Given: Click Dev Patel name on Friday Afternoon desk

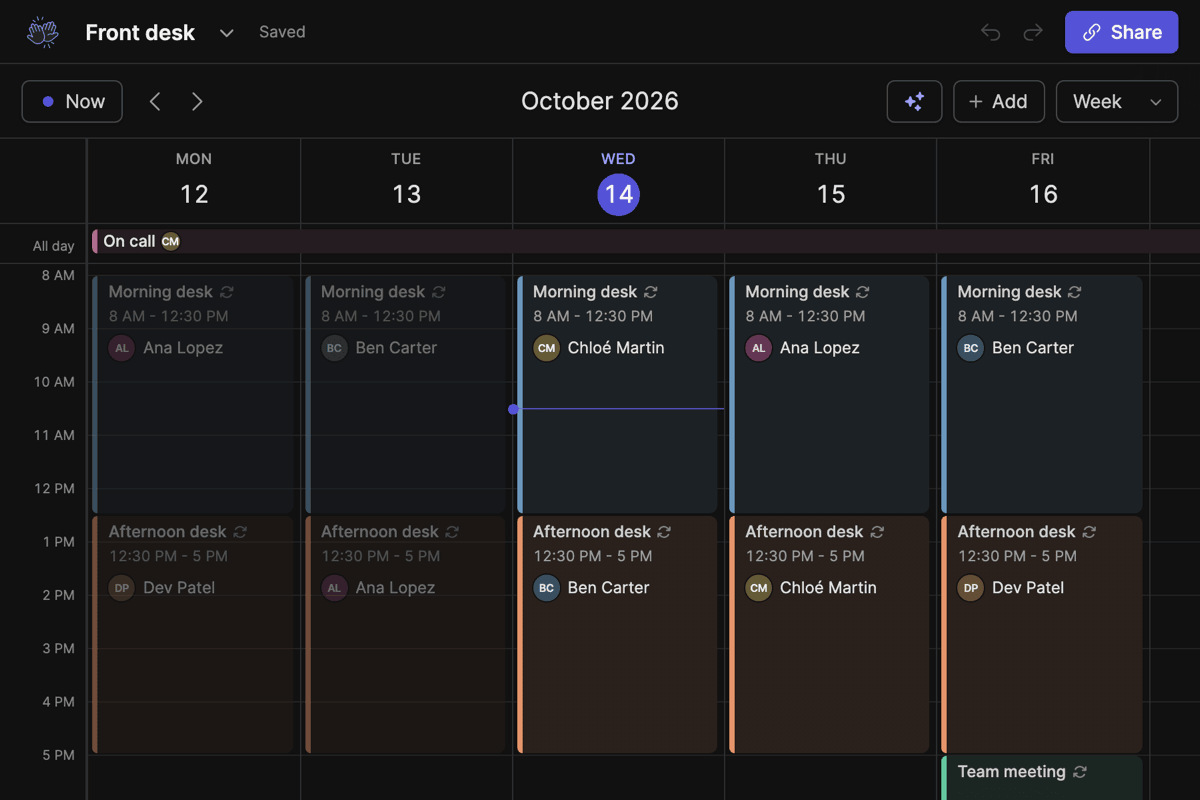Looking at the screenshot, I should point(1028,588).
